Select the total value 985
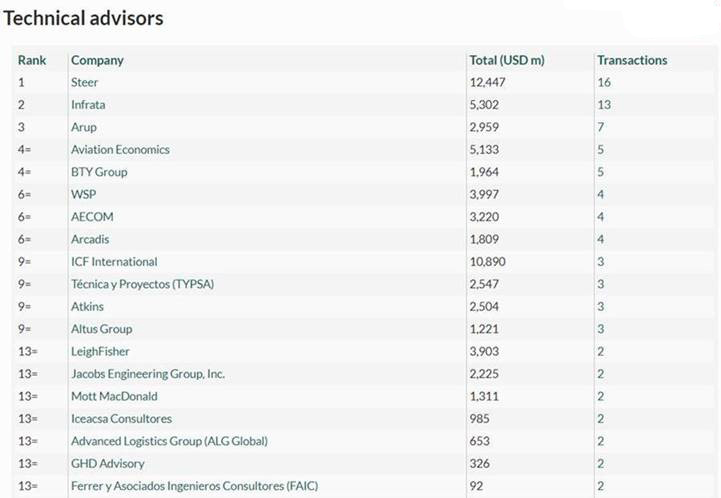The width and height of the screenshot is (721, 498). 479,419
